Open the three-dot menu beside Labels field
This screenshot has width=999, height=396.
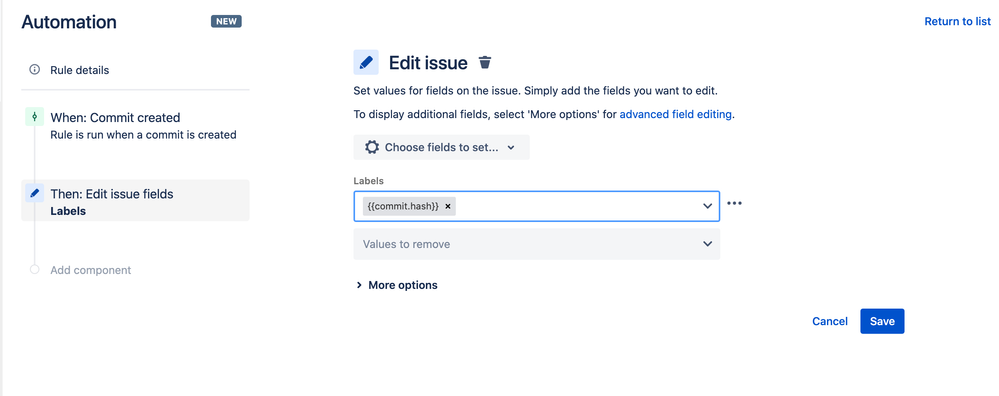coord(735,203)
